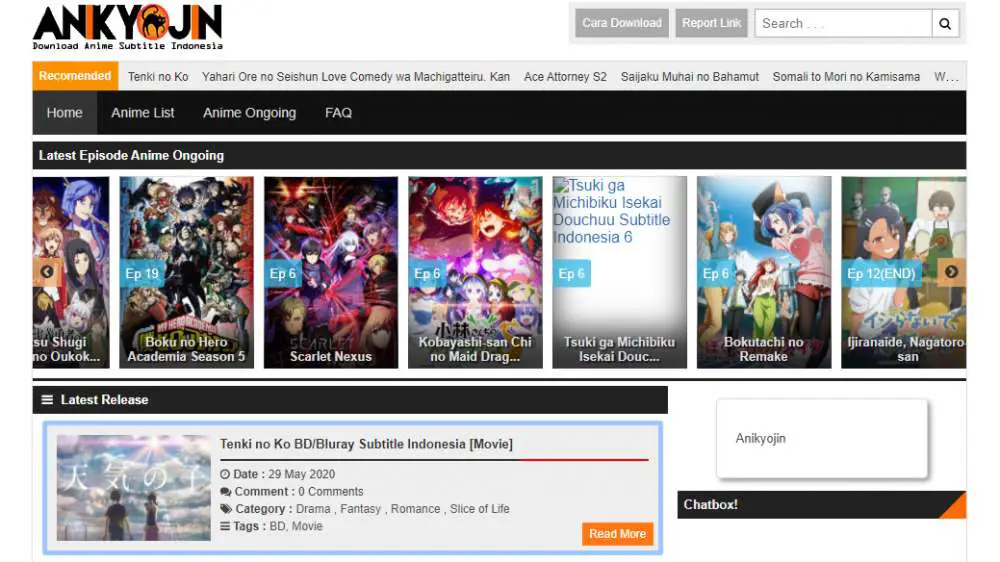Open recommended Tenki no Ko link
Screen dimensions: 1000x562
click(x=158, y=77)
